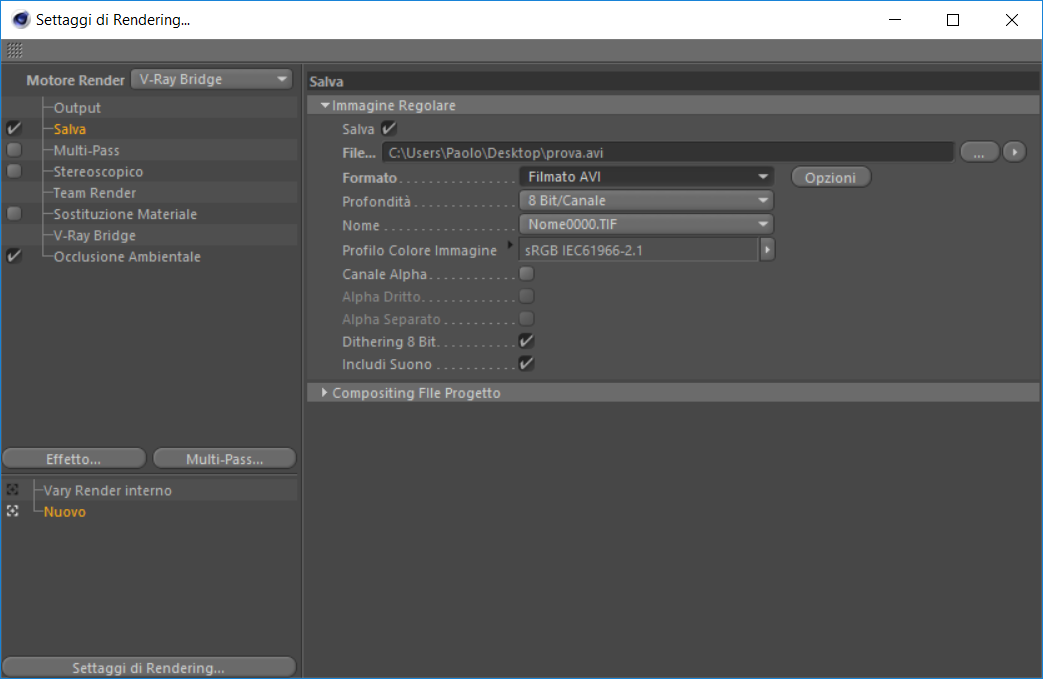The image size is (1043, 679).
Task: Collapse the Immagine Regolare section
Action: (325, 105)
